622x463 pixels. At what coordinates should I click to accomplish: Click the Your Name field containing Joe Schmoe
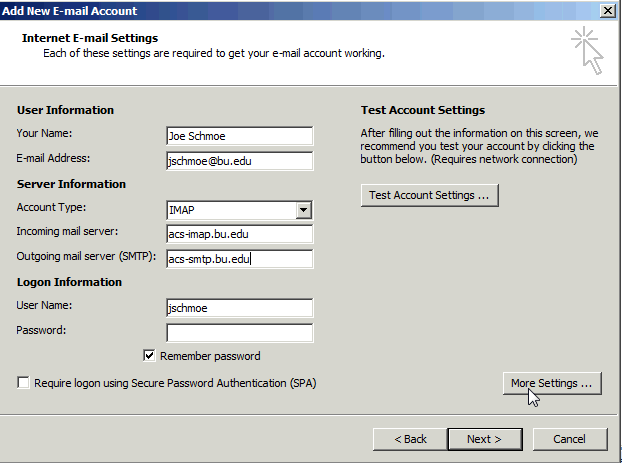click(240, 136)
